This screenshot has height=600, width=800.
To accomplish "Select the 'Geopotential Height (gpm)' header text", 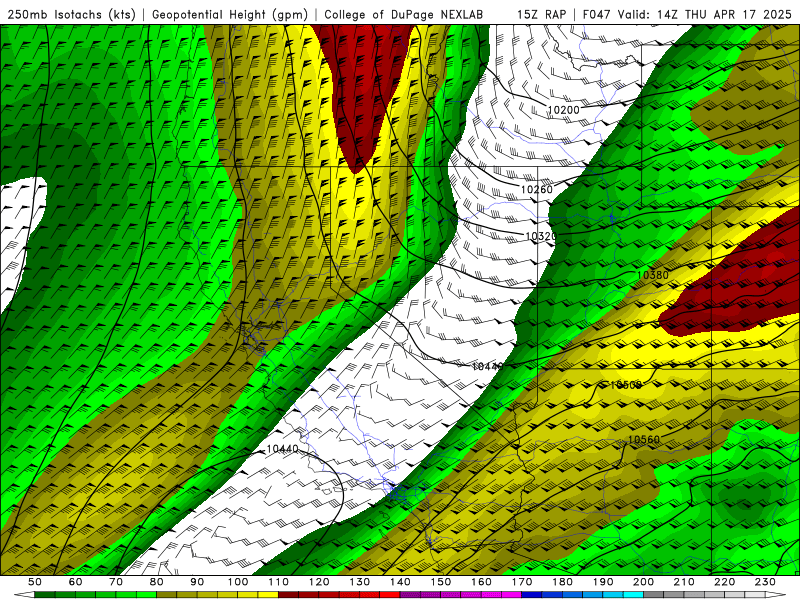I will point(230,14).
